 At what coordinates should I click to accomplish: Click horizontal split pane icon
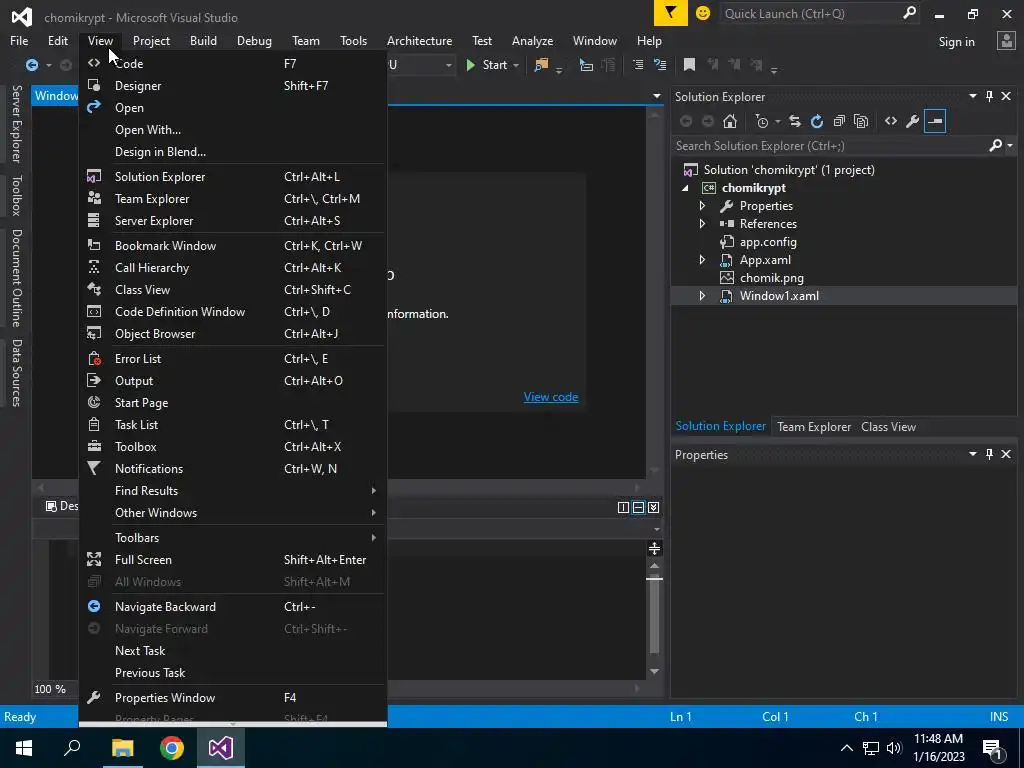pyautogui.click(x=639, y=507)
